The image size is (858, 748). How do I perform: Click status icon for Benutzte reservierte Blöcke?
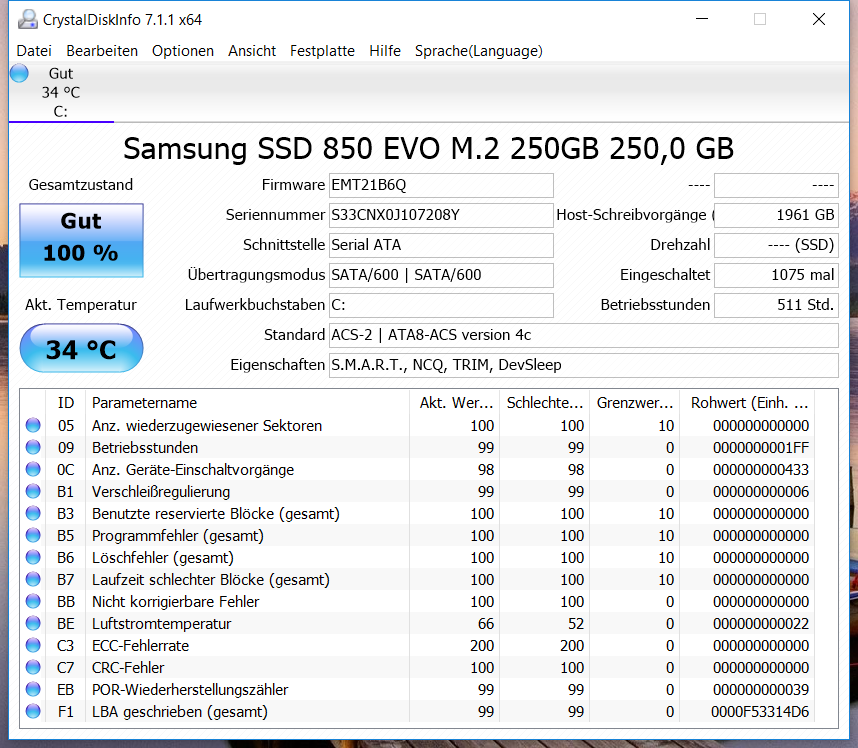click(33, 513)
